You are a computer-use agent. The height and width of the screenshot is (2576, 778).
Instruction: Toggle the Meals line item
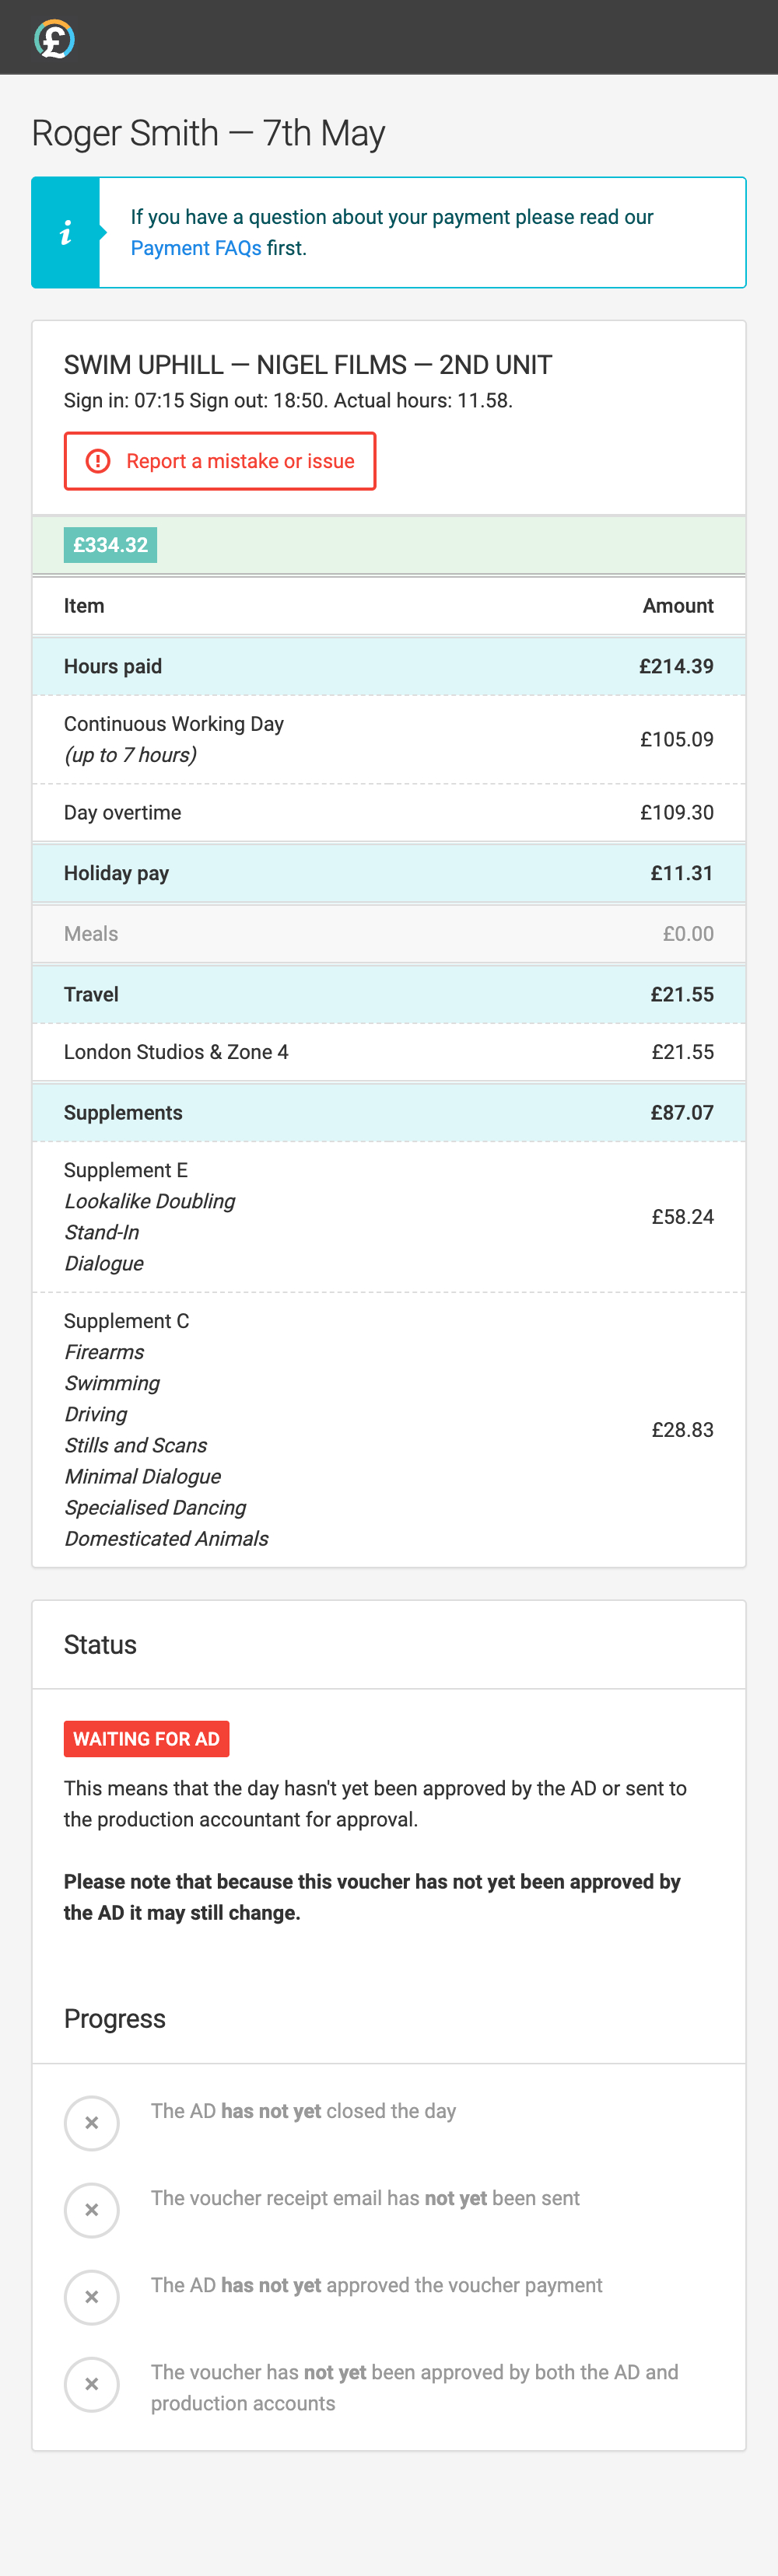(389, 933)
